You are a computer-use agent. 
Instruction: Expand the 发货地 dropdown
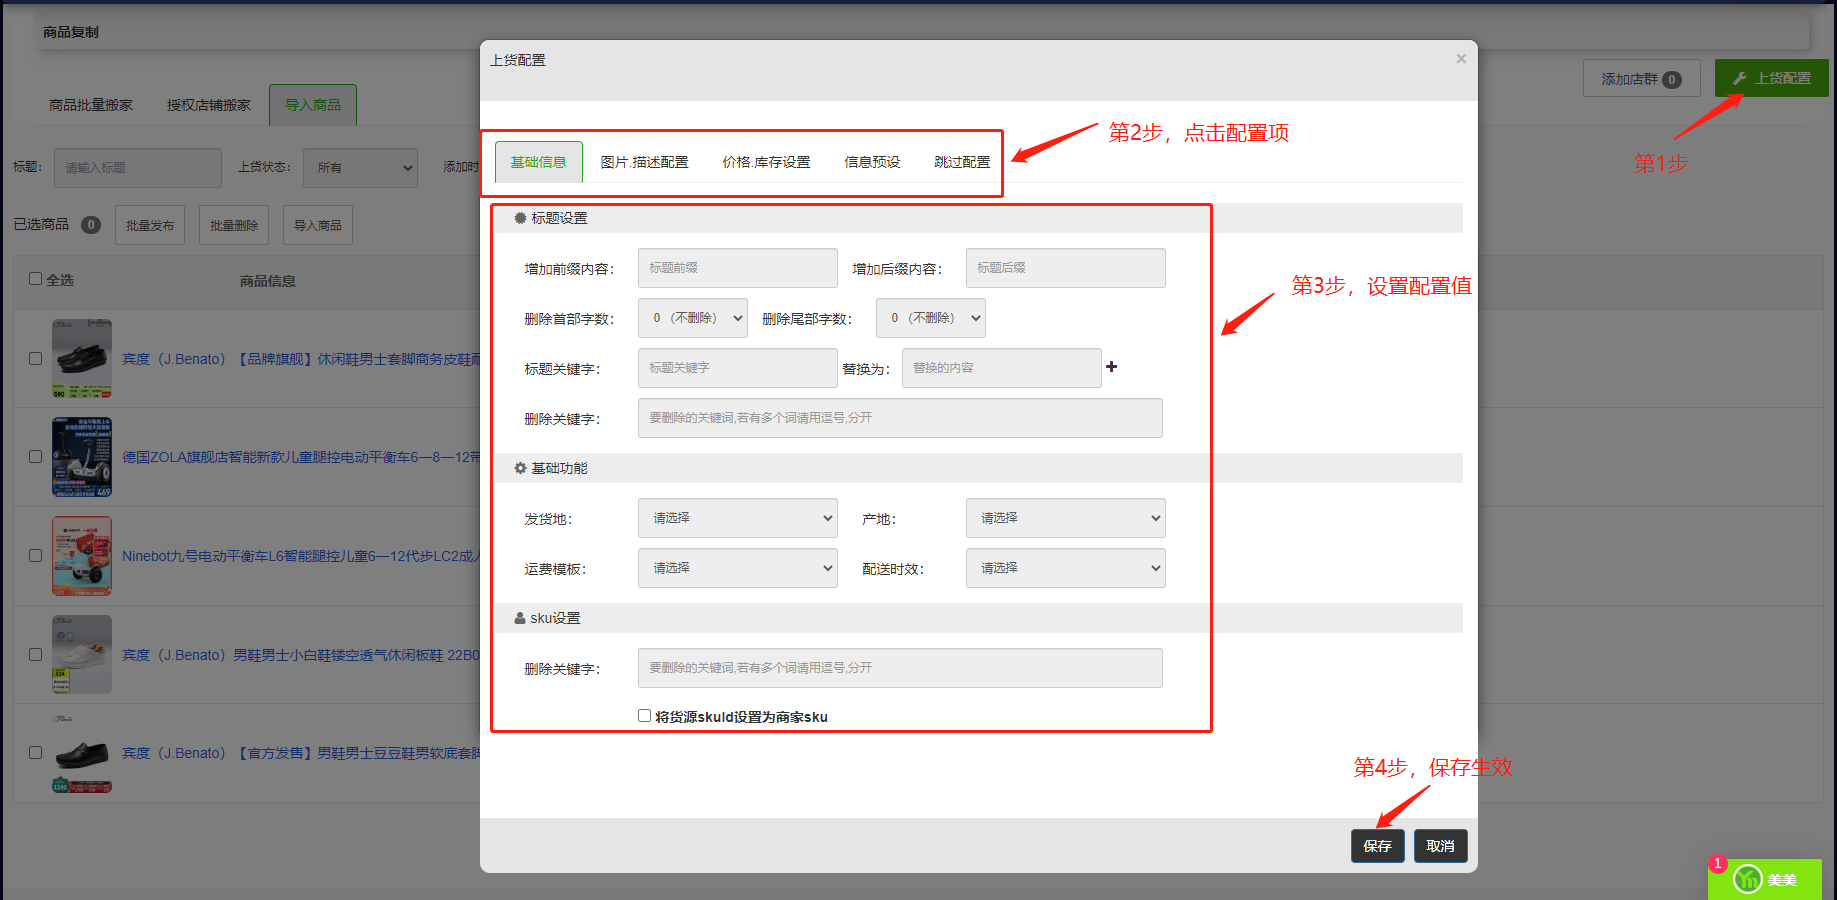click(737, 518)
